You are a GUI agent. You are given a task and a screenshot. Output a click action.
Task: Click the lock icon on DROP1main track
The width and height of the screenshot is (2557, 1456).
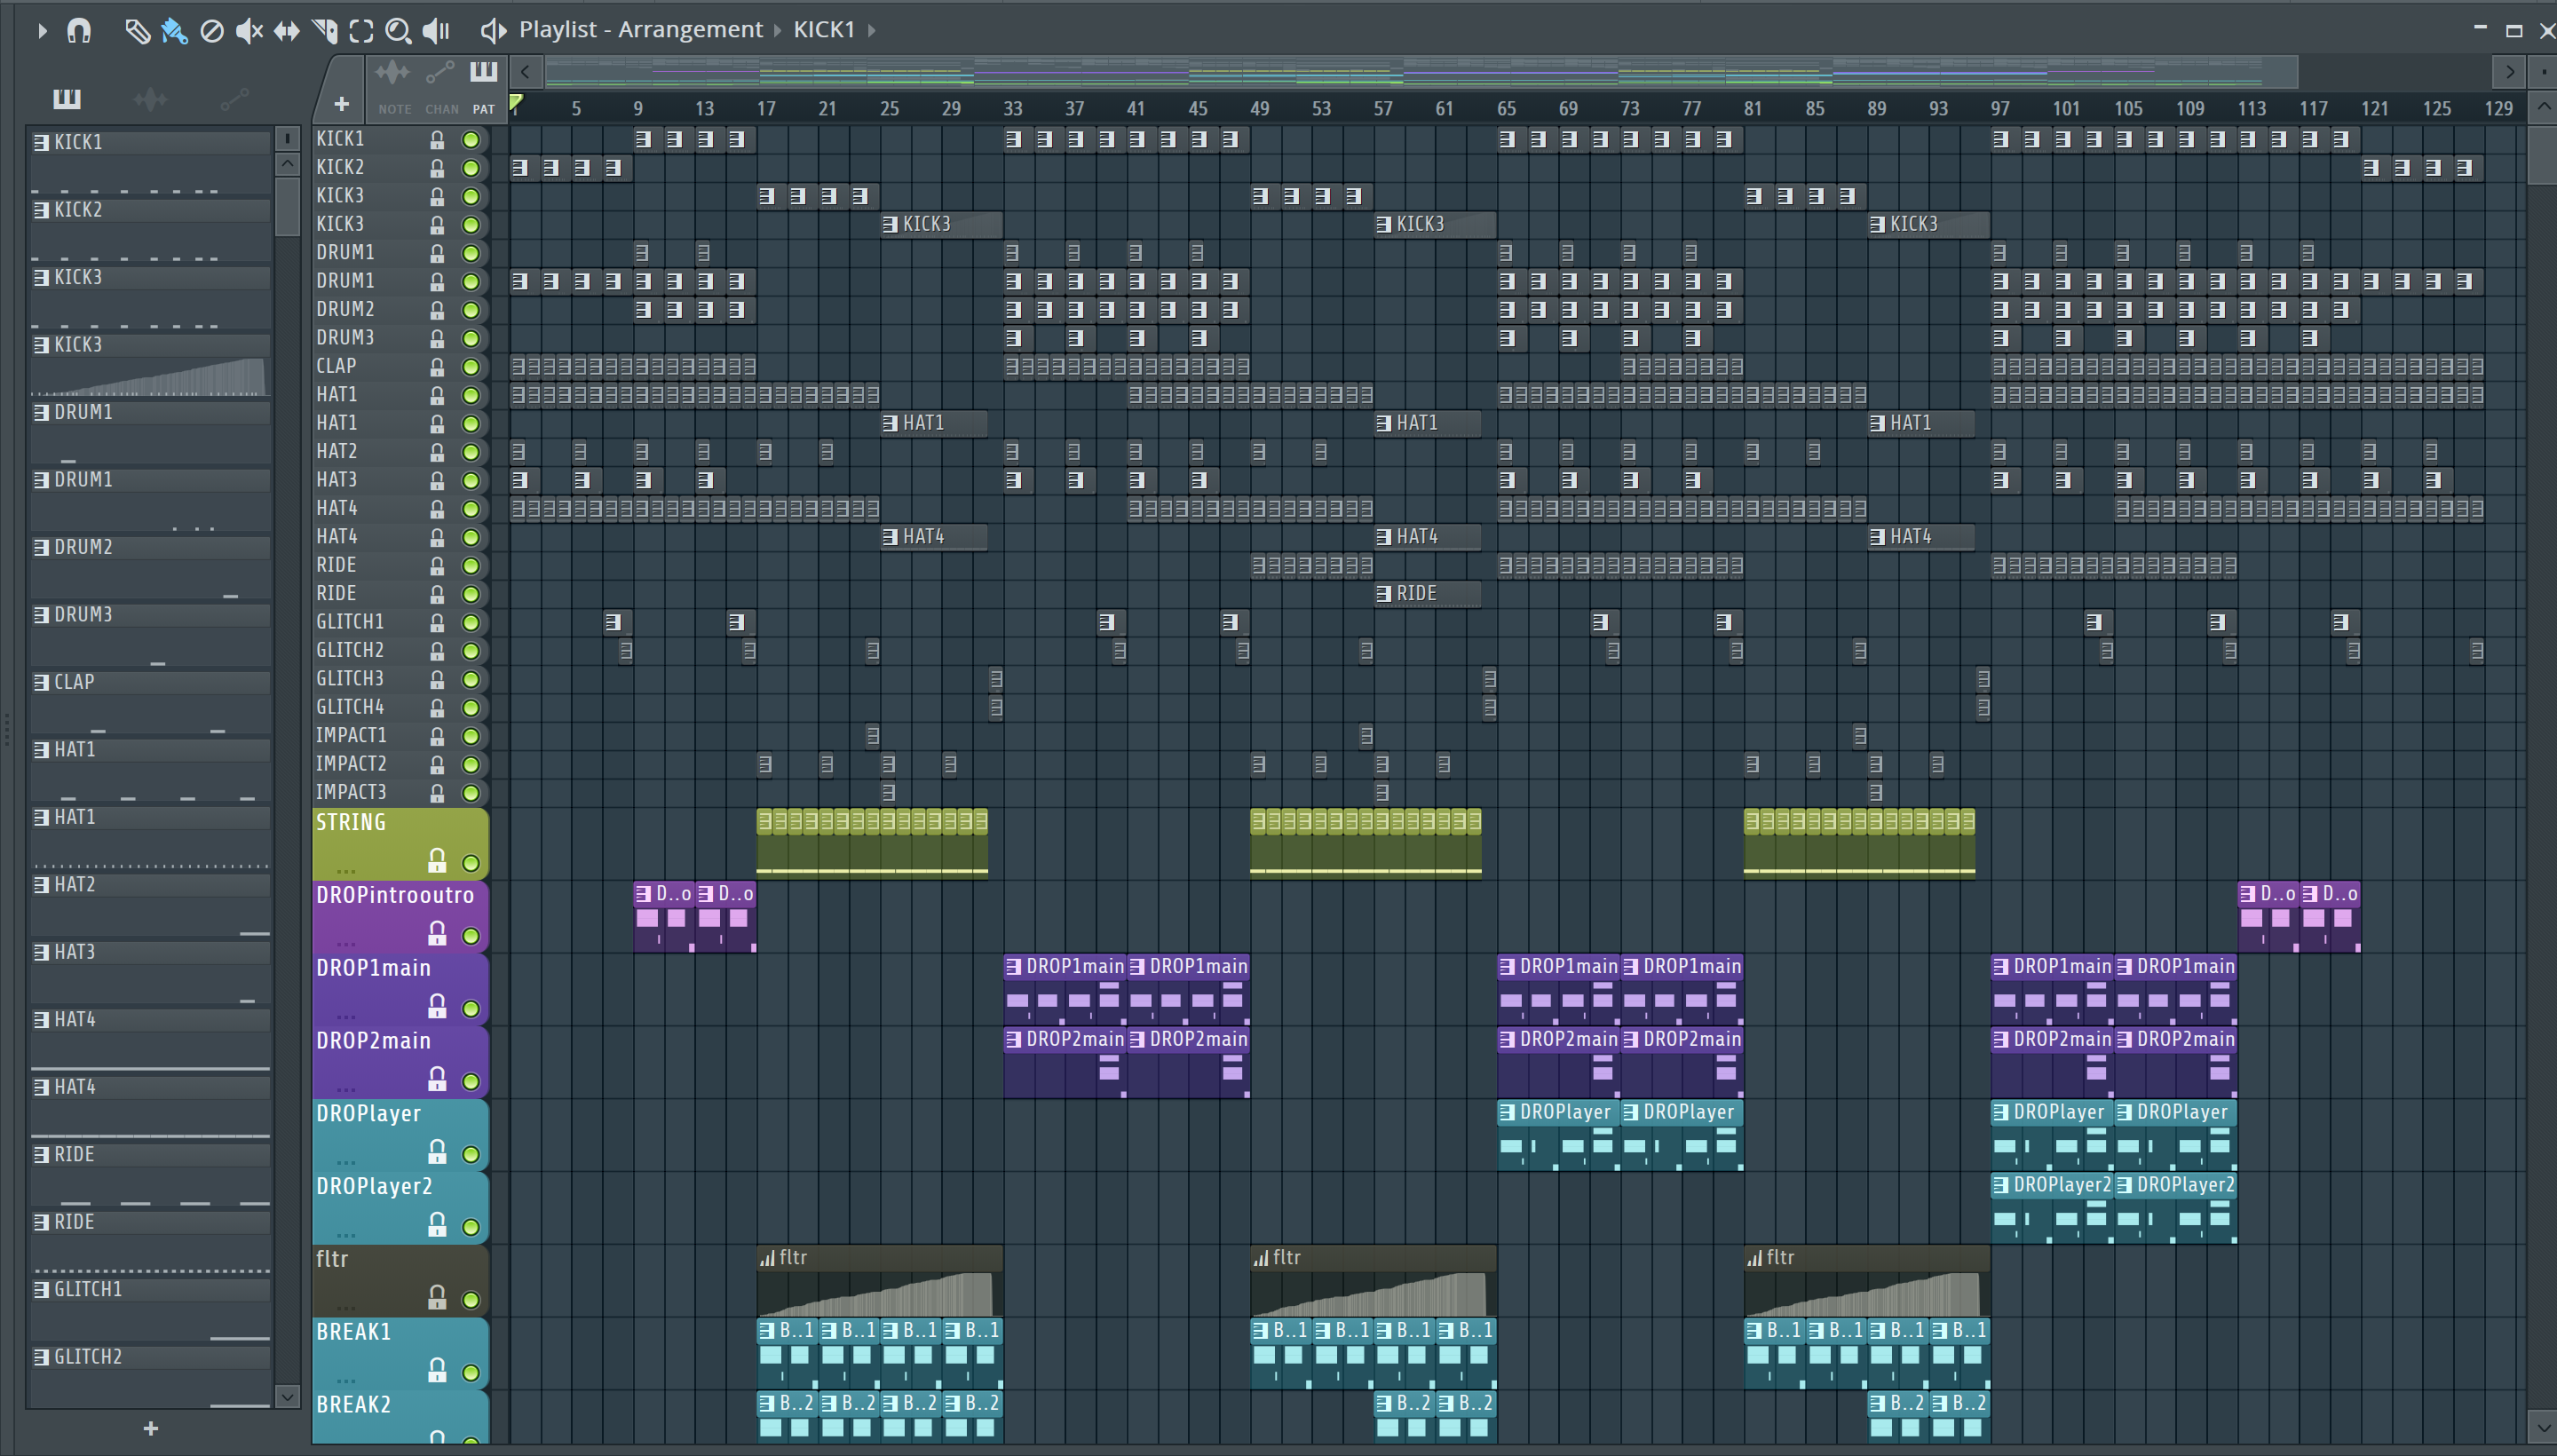pyautogui.click(x=437, y=1005)
